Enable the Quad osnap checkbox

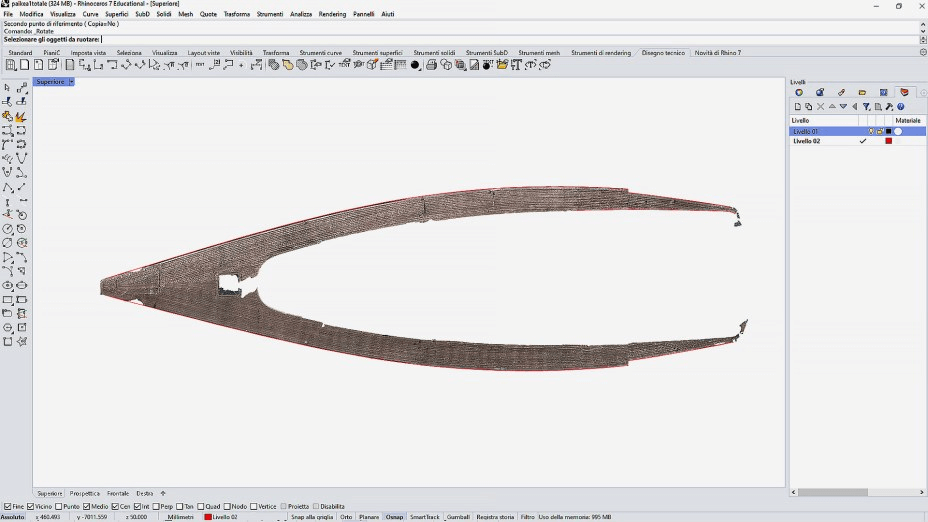pyautogui.click(x=201, y=507)
